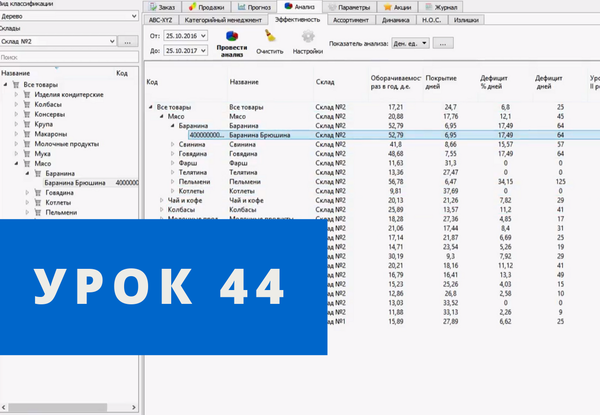Collapse Баранина row in results table
This screenshot has height=415, width=600.
click(x=173, y=125)
